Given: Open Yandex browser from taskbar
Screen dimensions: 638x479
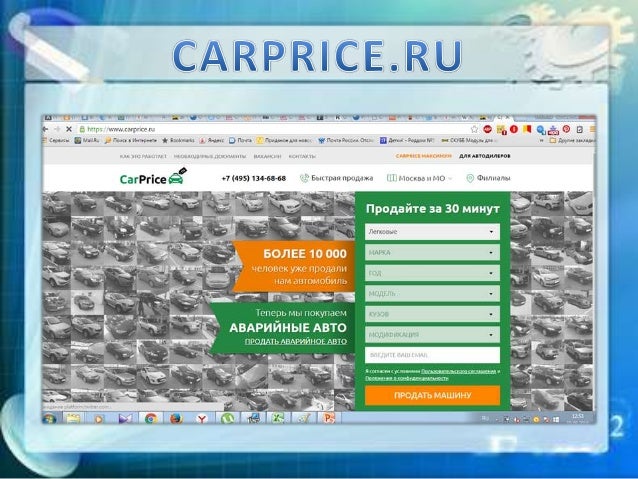Looking at the screenshot, I should 201,418.
